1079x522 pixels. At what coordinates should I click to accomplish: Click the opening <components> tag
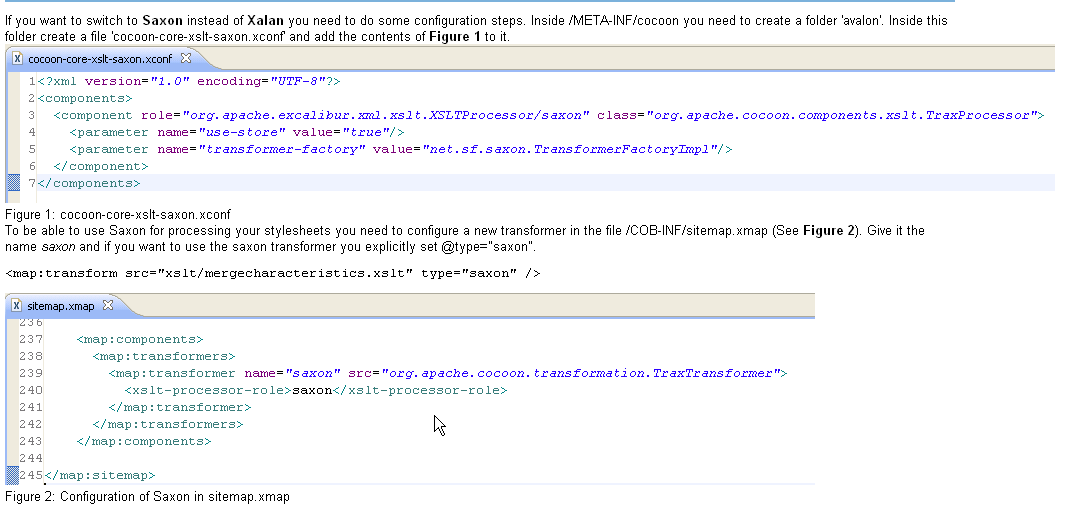coord(85,98)
